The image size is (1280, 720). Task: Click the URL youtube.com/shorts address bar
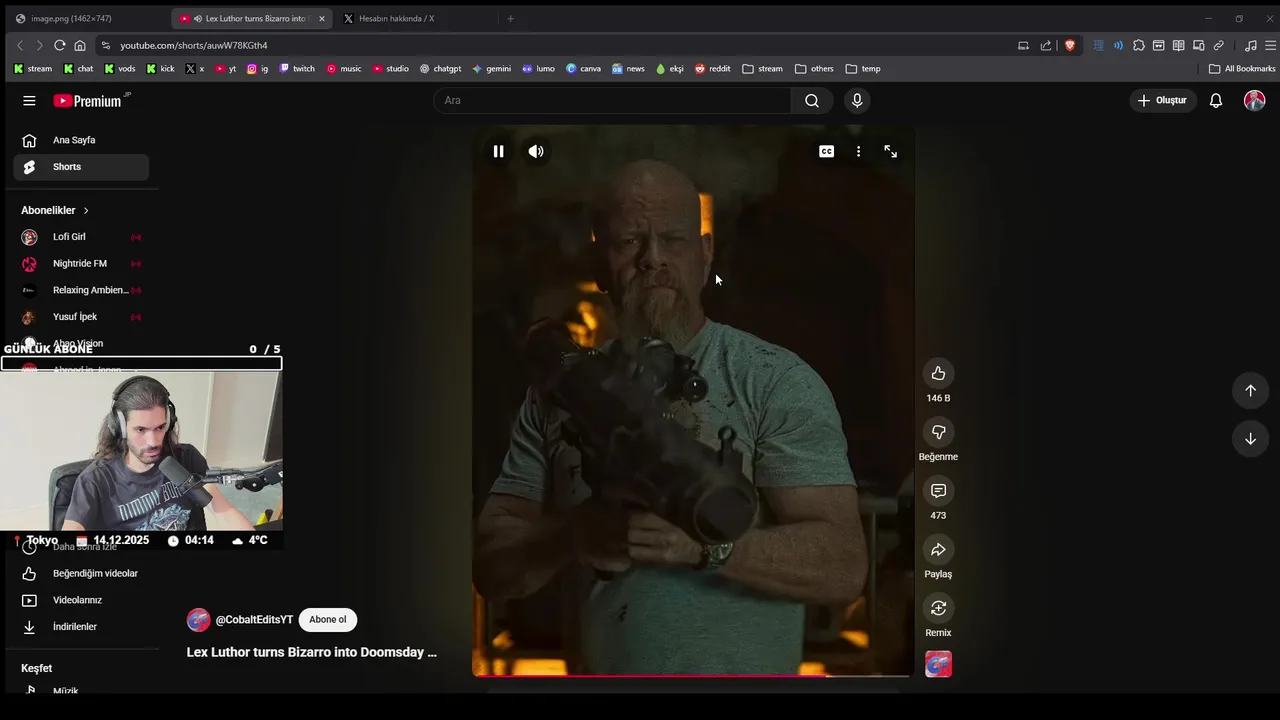pyautogui.click(x=194, y=45)
